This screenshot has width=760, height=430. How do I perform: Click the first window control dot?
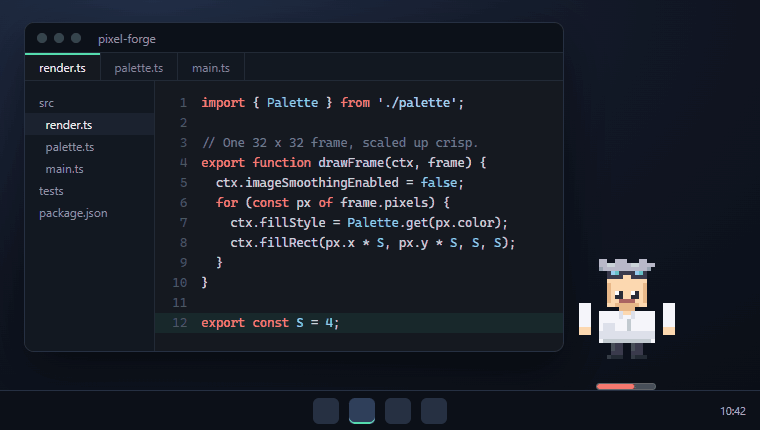point(42,38)
